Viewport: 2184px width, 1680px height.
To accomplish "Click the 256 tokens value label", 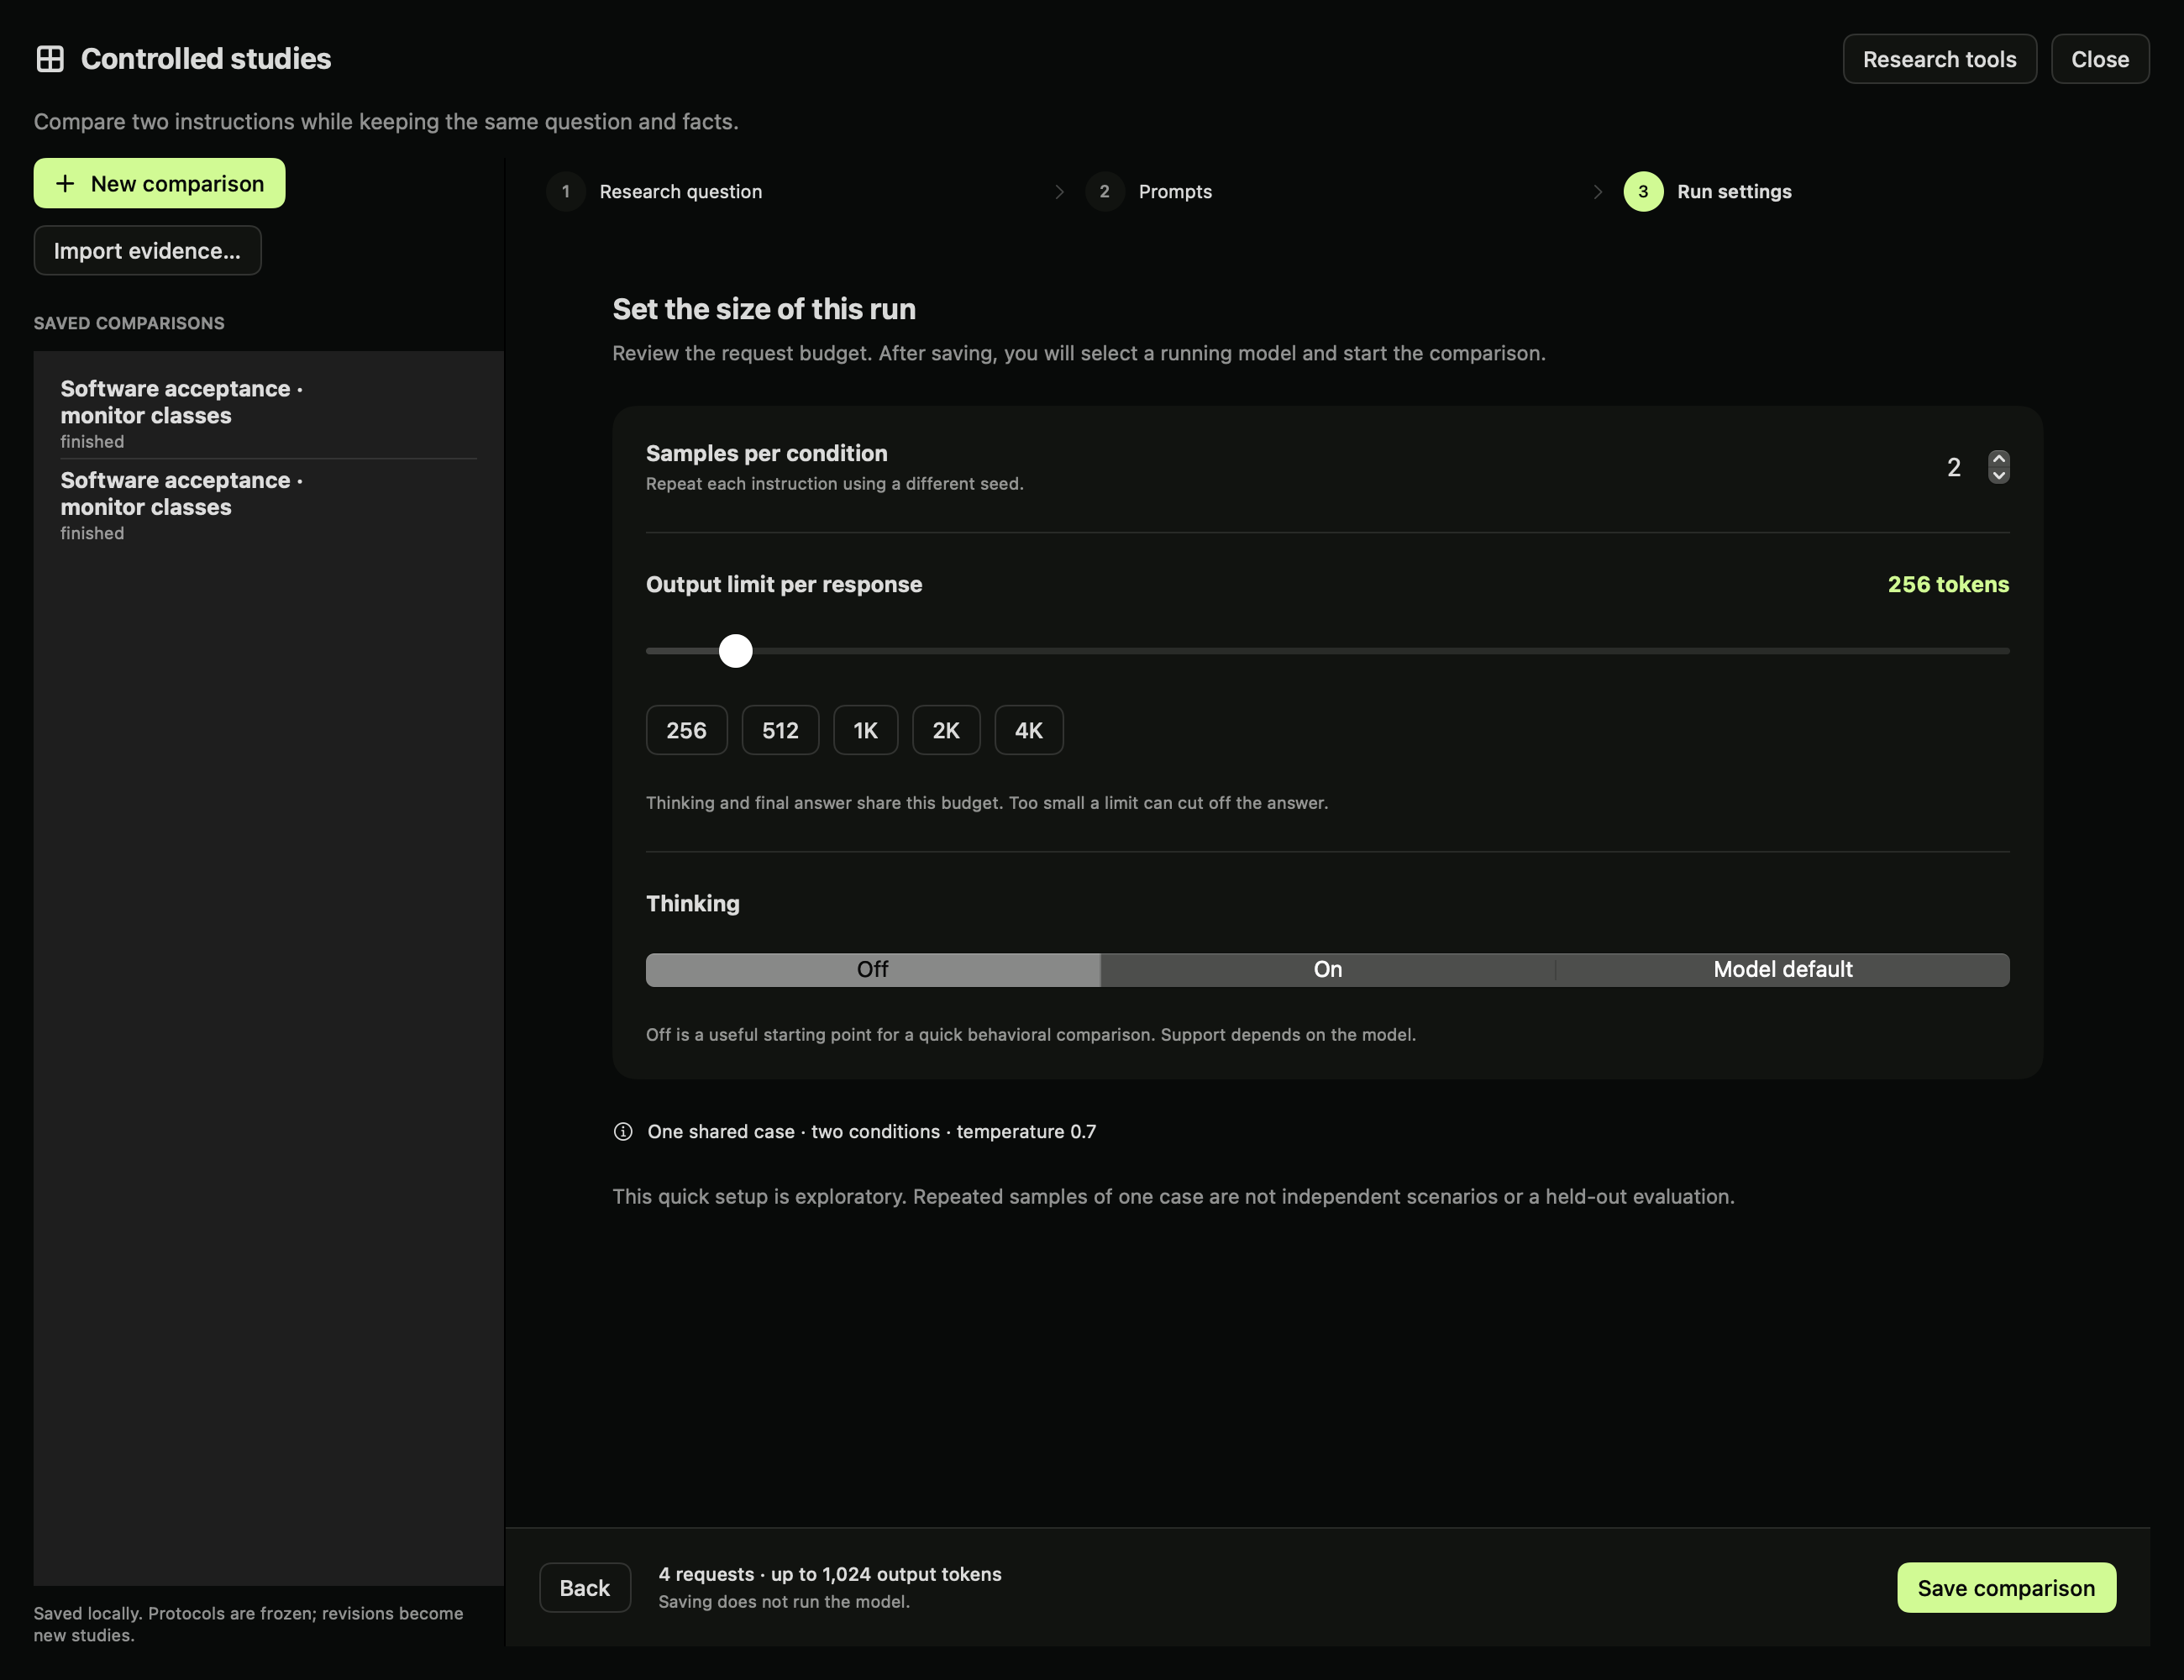I will 1948,584.
